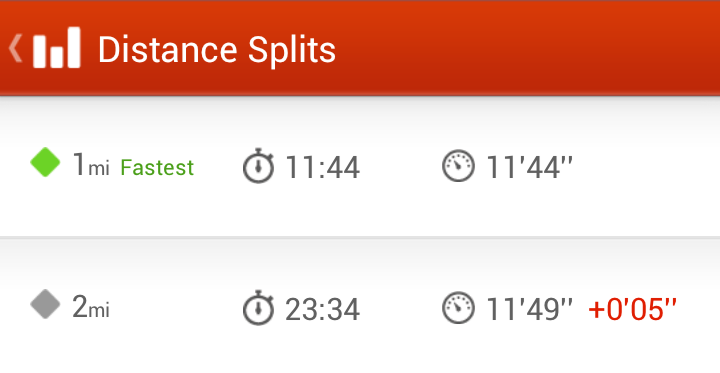Click the orange header bar
720x373 pixels.
coord(360,48)
